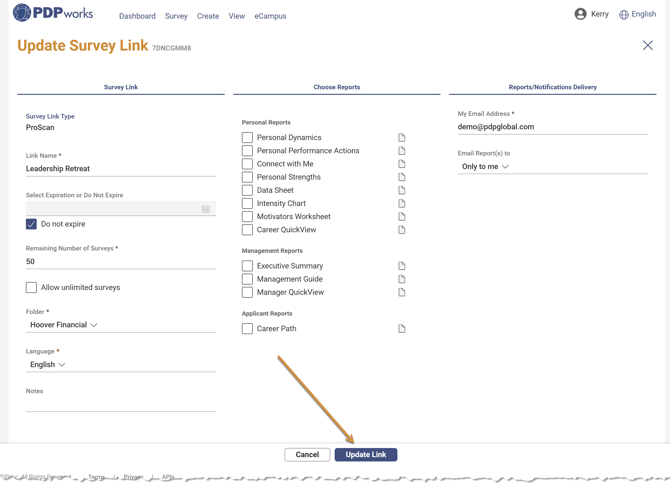Uncheck the Do not expire checkbox
Viewport: 670px width, 483px height.
point(31,224)
